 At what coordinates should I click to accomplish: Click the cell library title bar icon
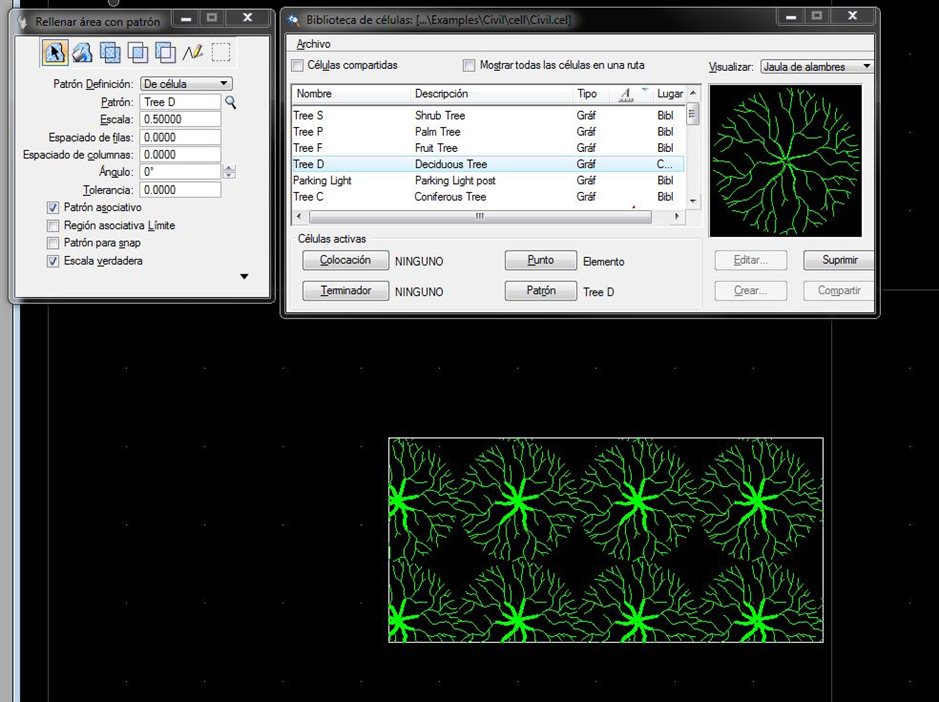[293, 20]
